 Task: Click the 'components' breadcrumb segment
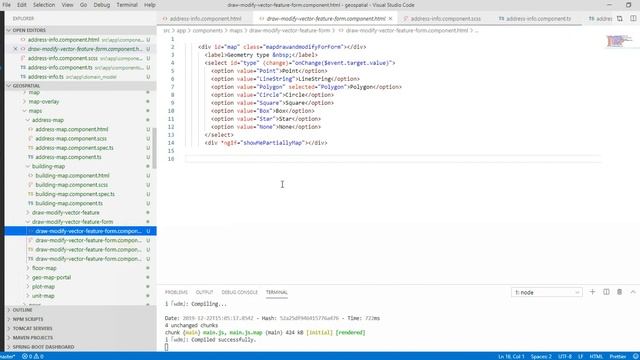tap(207, 31)
